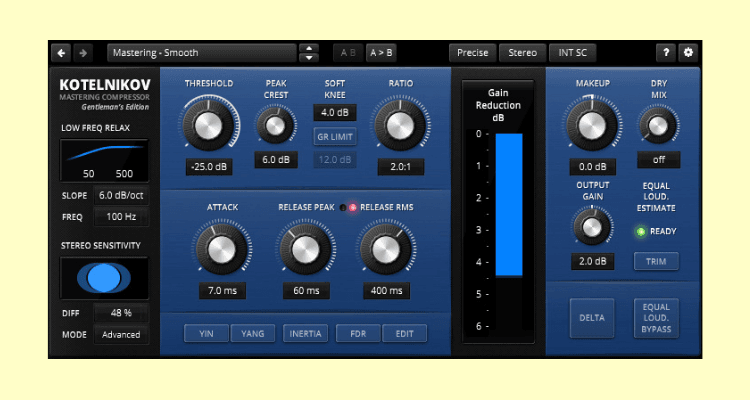Click the 7.0 ms attack value
This screenshot has width=750, height=400.
tap(222, 290)
